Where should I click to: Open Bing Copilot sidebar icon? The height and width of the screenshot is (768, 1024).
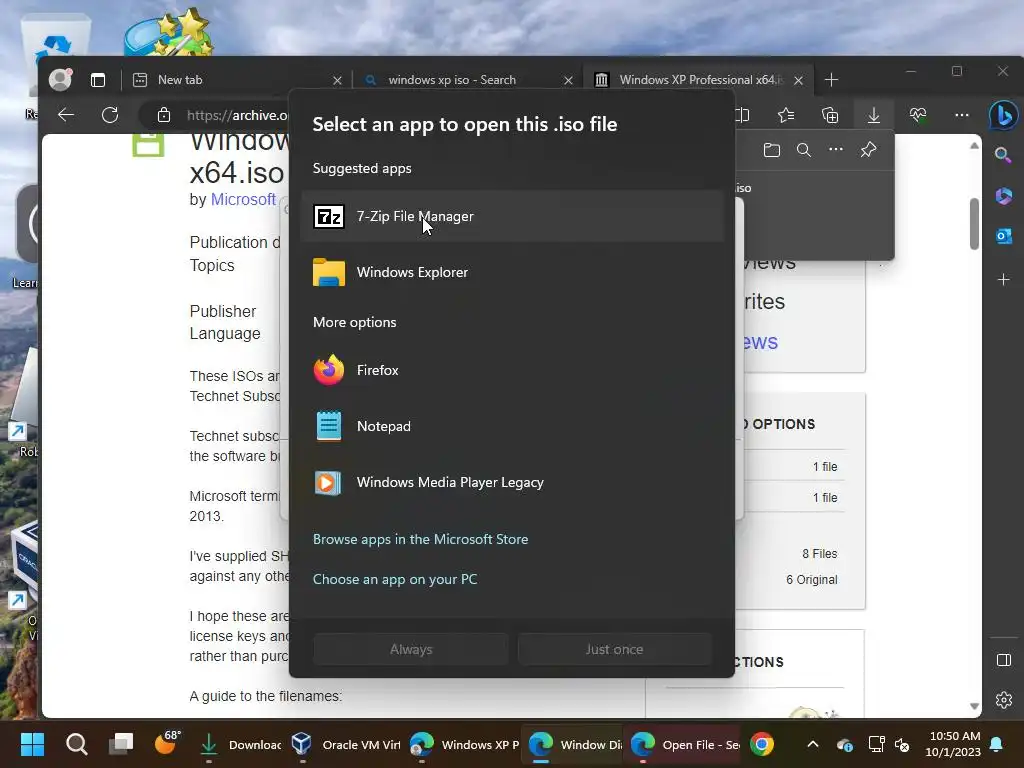[1004, 116]
